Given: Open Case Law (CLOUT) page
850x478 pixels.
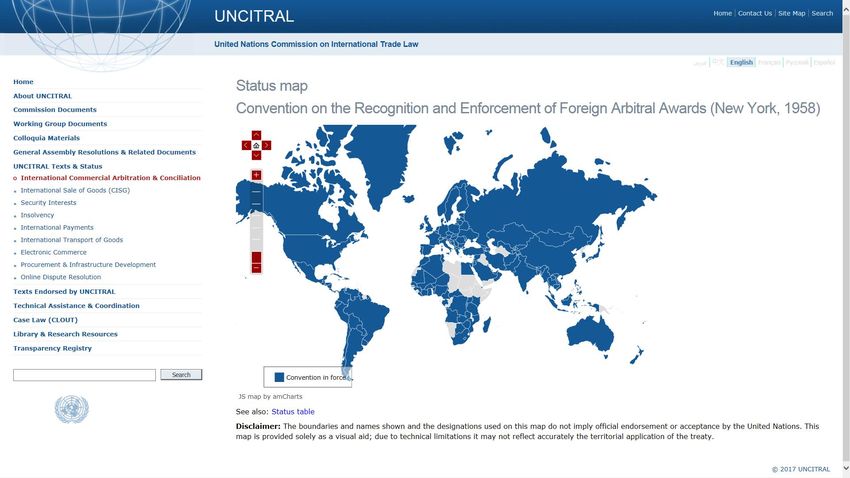Looking at the screenshot, I should pos(45,320).
